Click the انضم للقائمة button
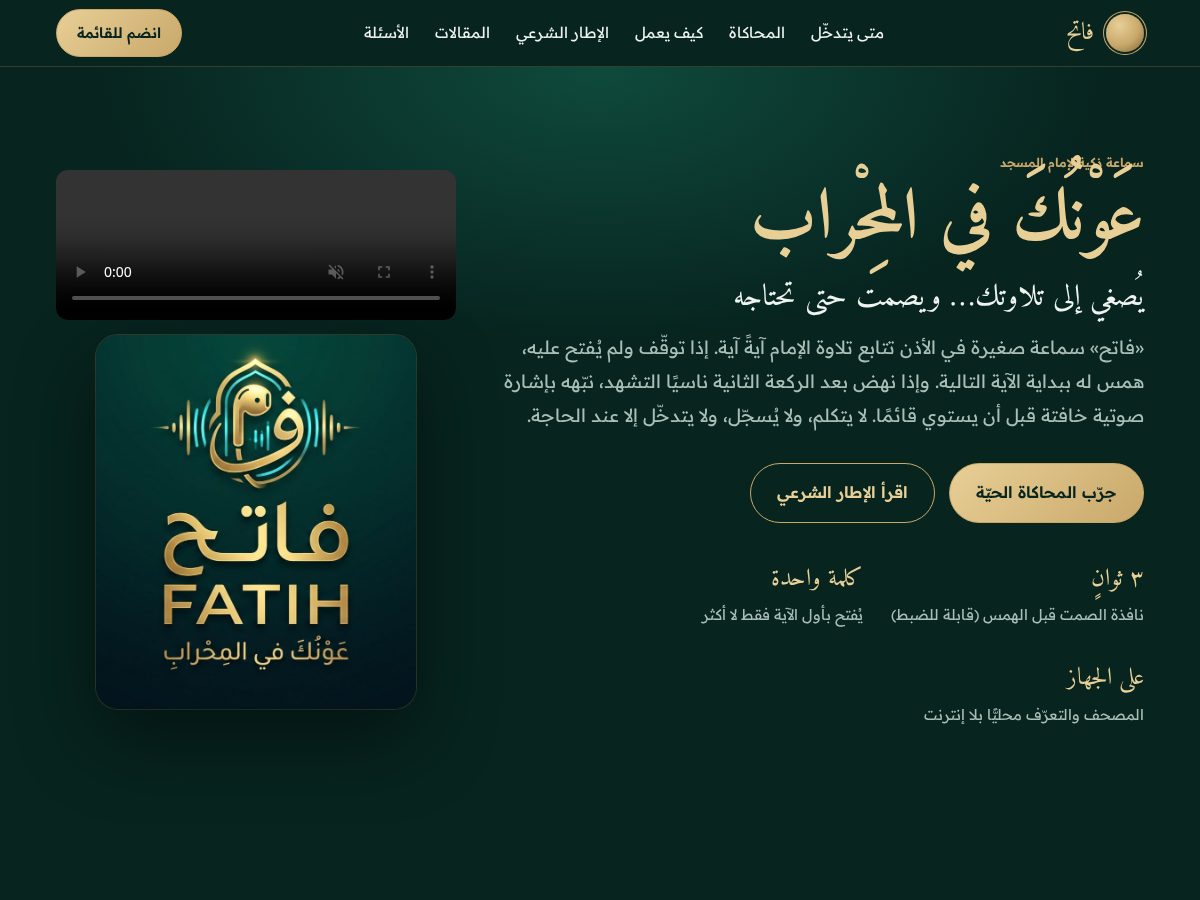 (119, 33)
